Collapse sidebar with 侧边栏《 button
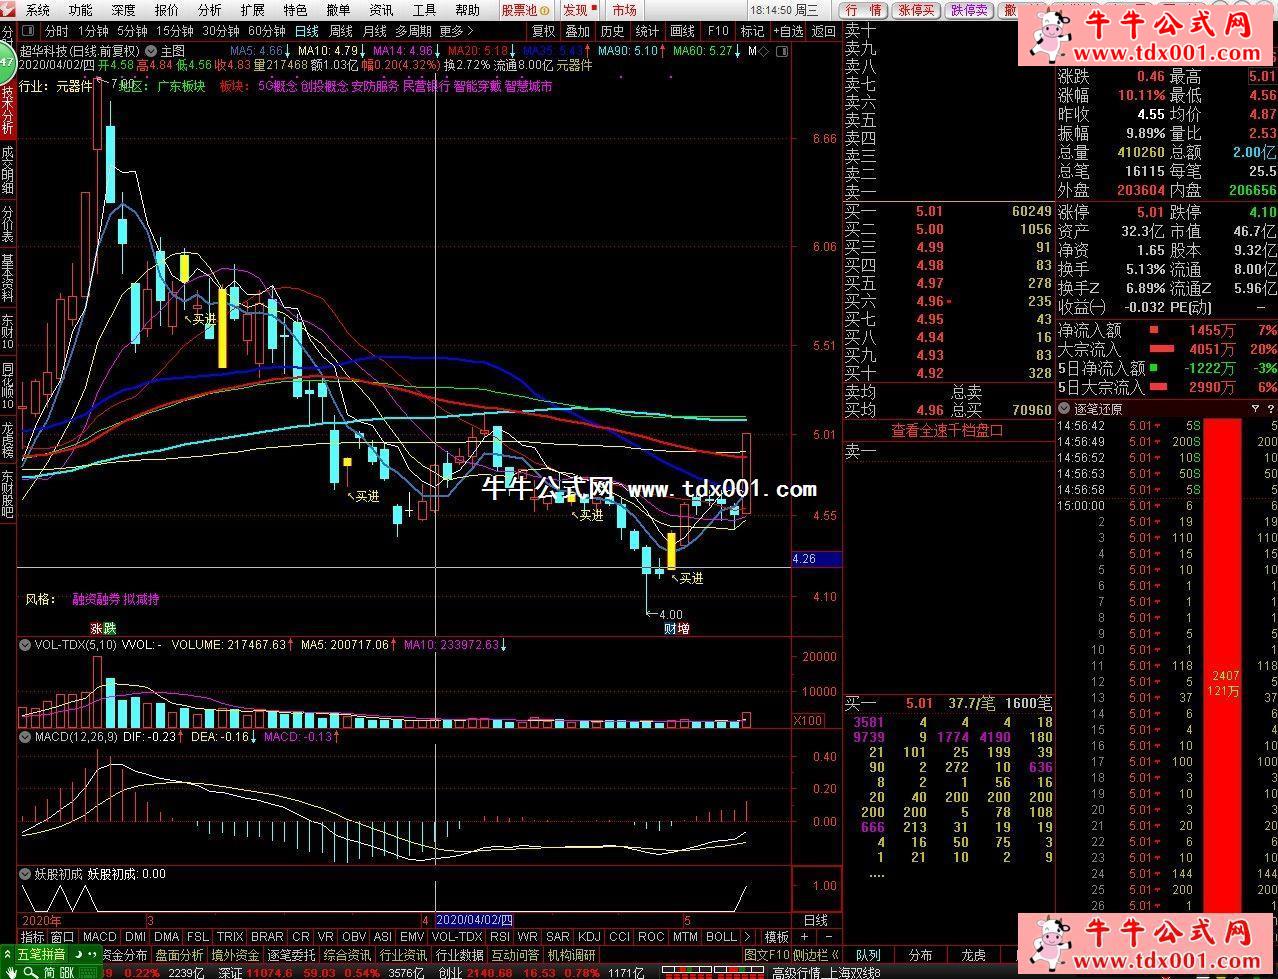Screen dimensions: 1278x979 818,956
